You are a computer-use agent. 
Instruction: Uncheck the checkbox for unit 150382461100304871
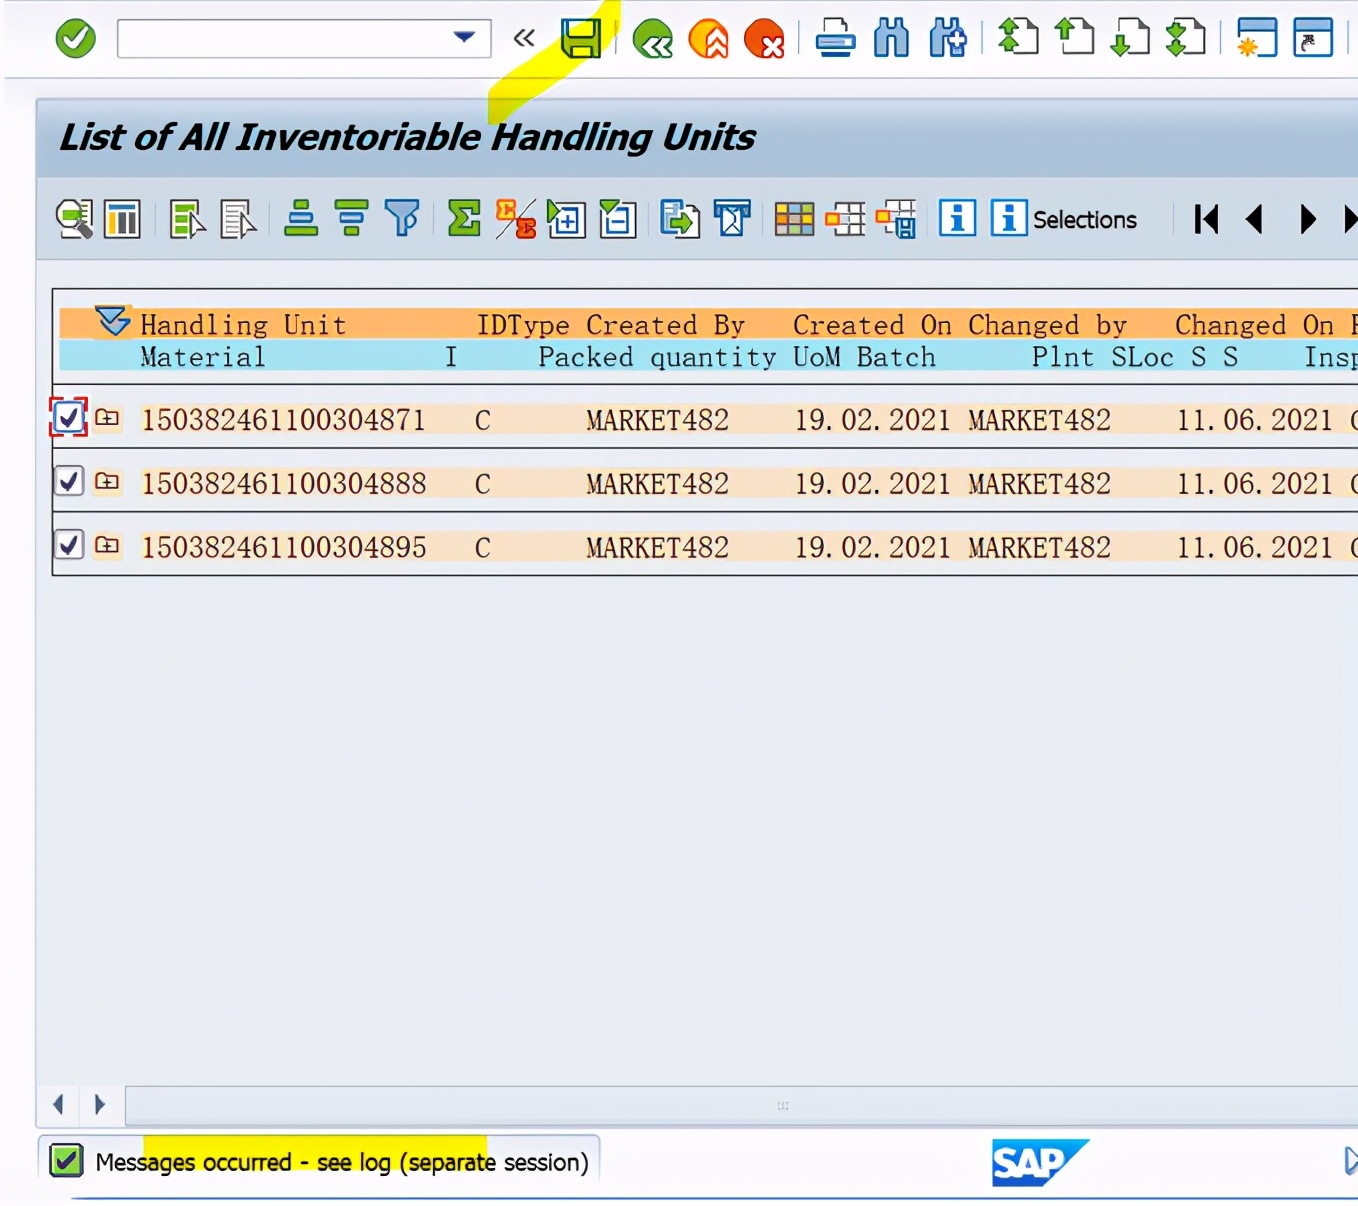(x=68, y=418)
